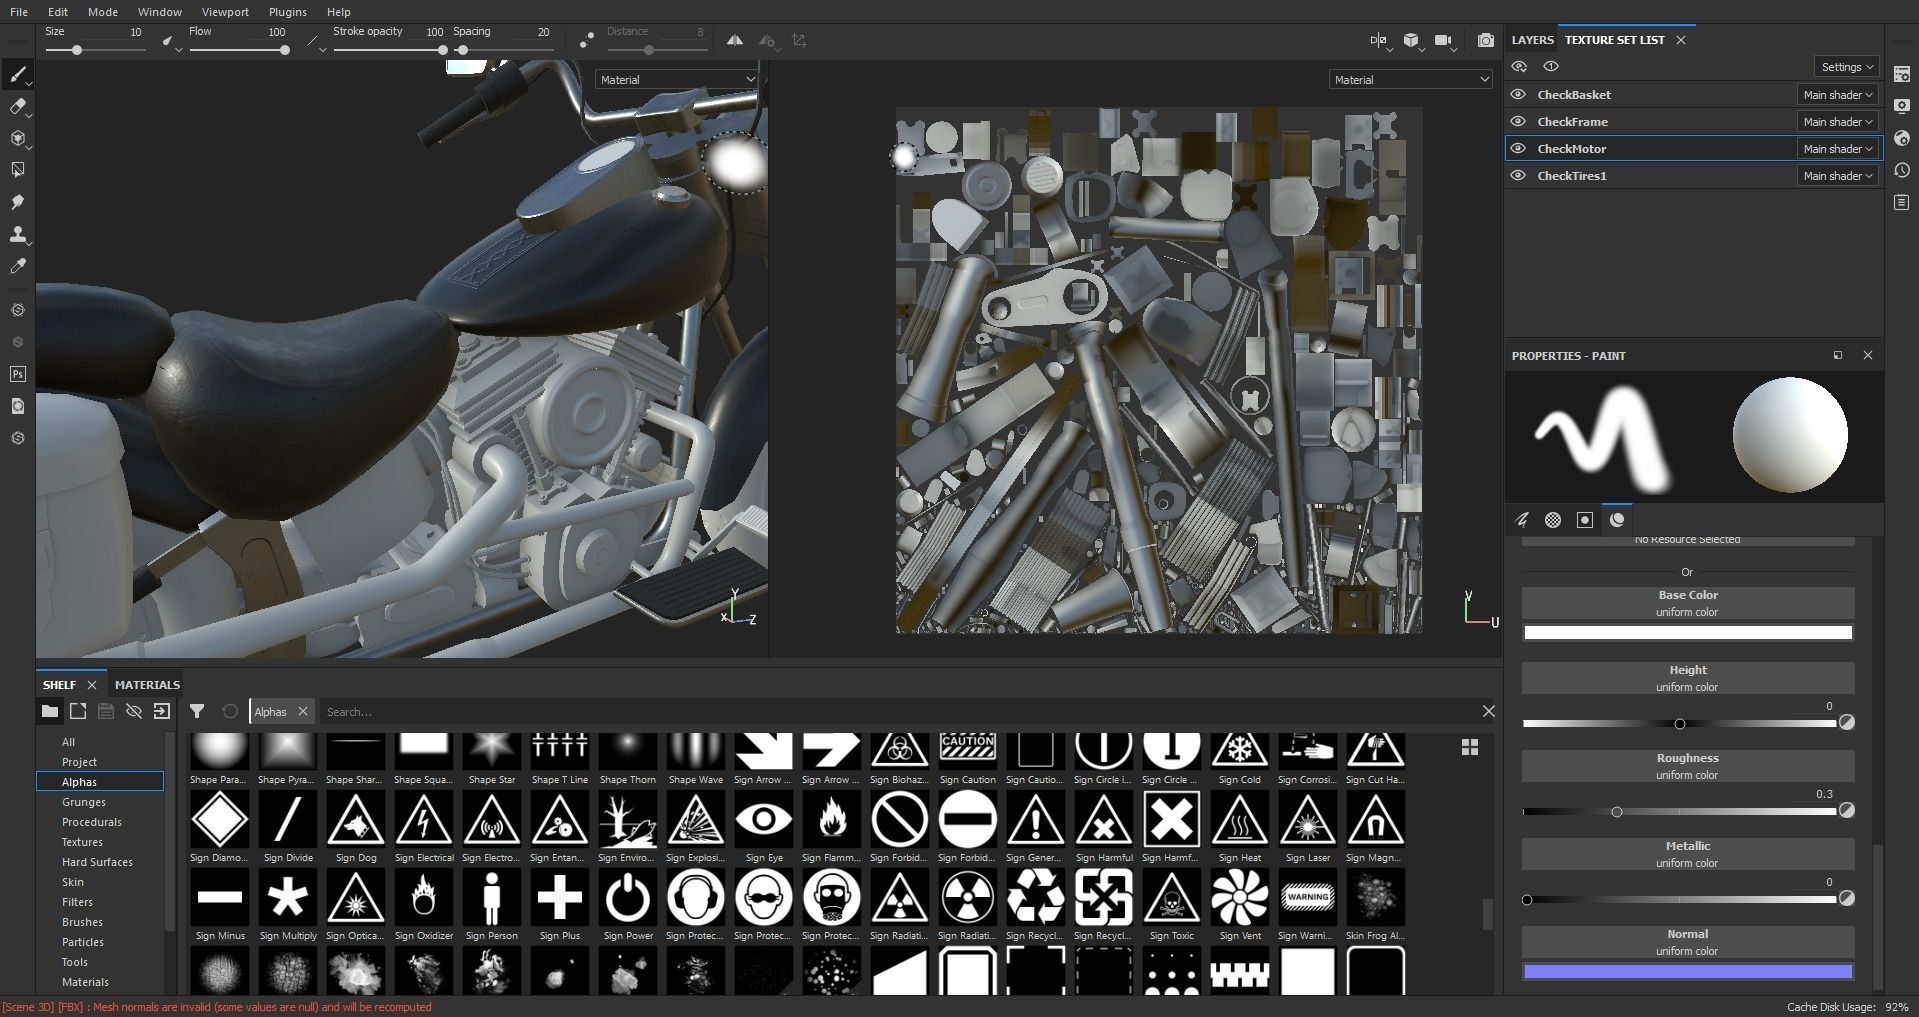Open the brush properties icon tab

(1521, 520)
